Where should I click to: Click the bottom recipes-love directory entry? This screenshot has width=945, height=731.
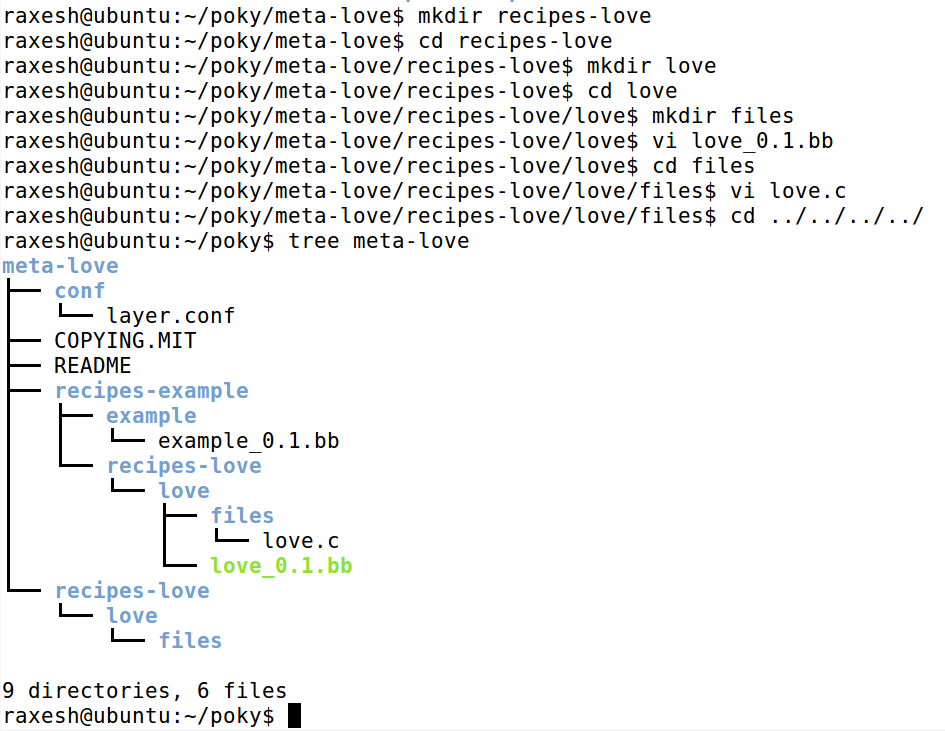132,590
